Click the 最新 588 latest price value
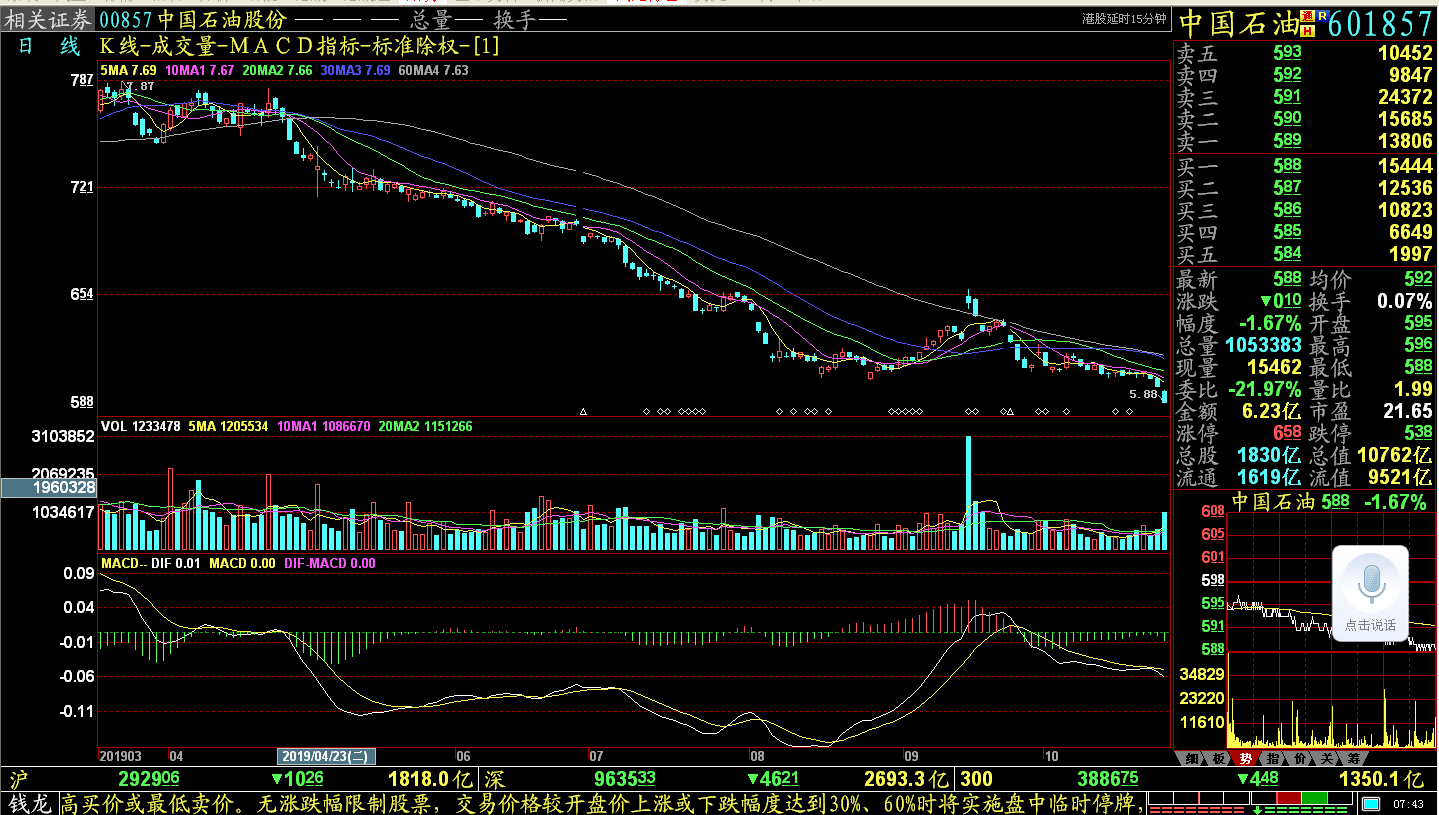1439x815 pixels. tap(1287, 279)
